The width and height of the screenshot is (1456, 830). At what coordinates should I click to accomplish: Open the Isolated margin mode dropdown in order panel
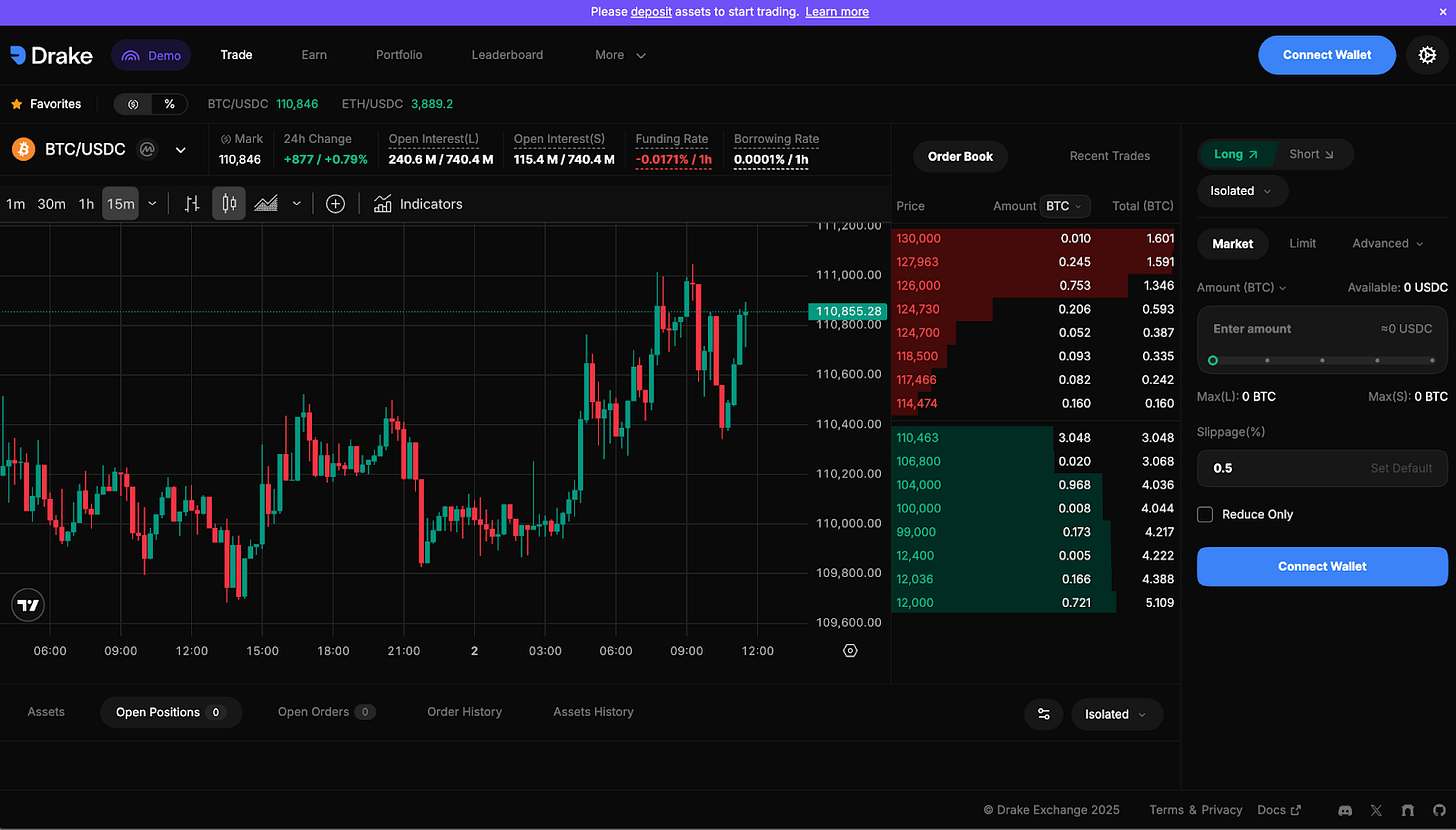click(1243, 191)
